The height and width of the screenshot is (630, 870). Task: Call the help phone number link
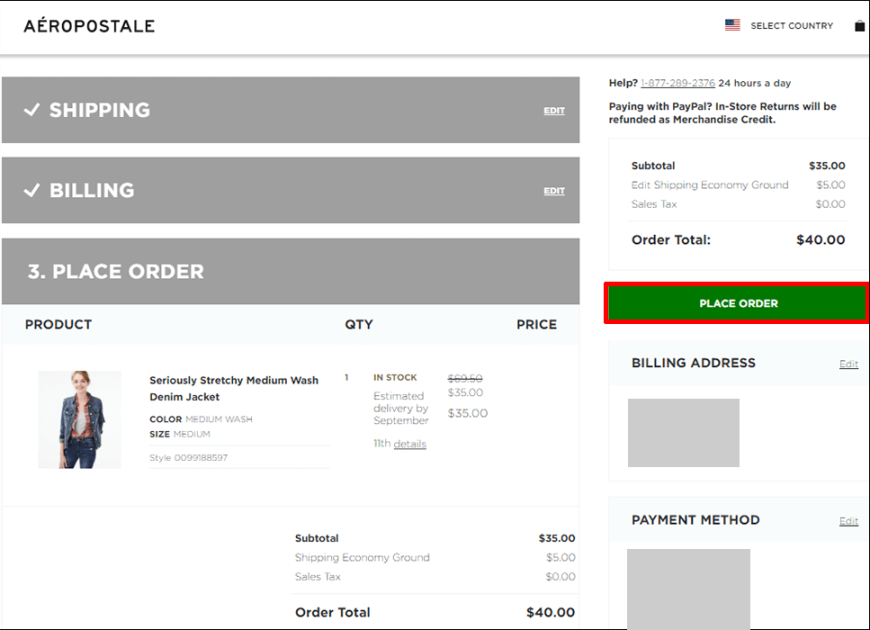(677, 83)
